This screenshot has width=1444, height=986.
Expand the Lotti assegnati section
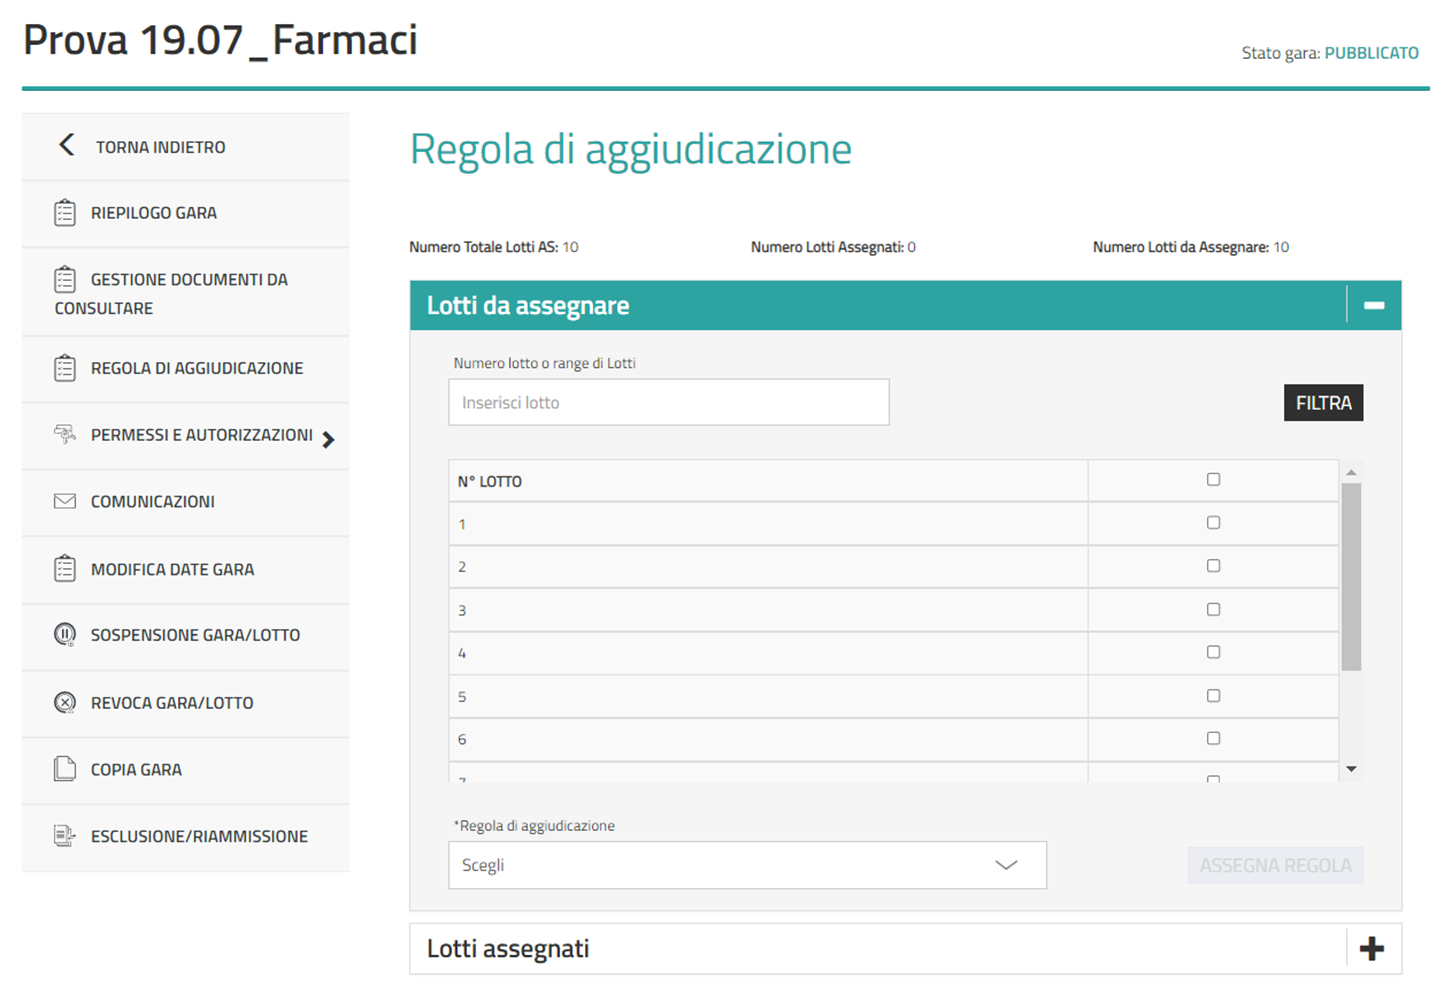1372,949
